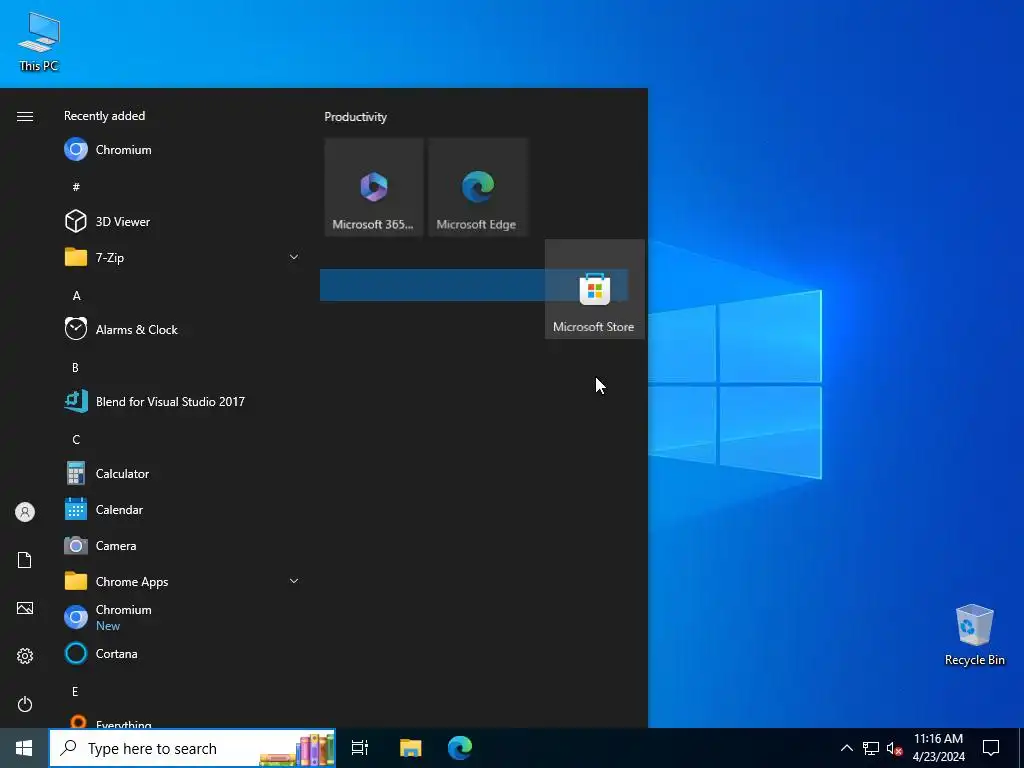Open File Explorer from taskbar
This screenshot has width=1024, height=768.
click(x=411, y=748)
